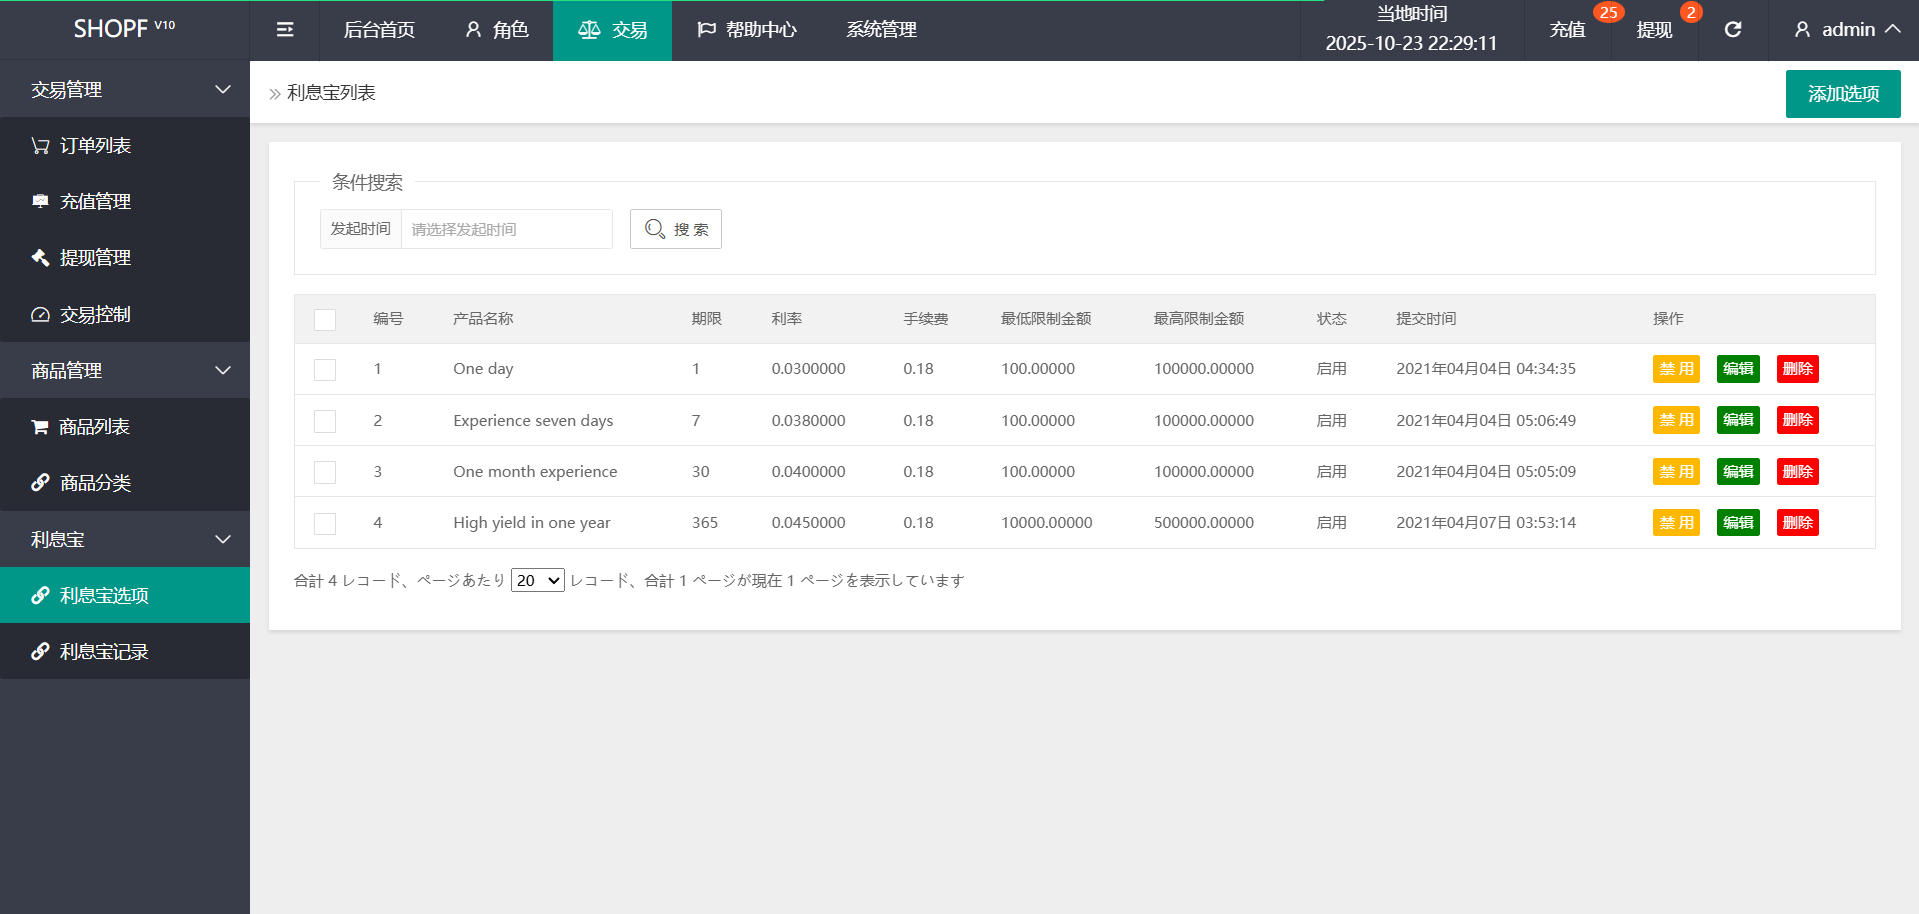Switch to the 帮助中心 top tab
The image size is (1919, 914).
tap(747, 30)
